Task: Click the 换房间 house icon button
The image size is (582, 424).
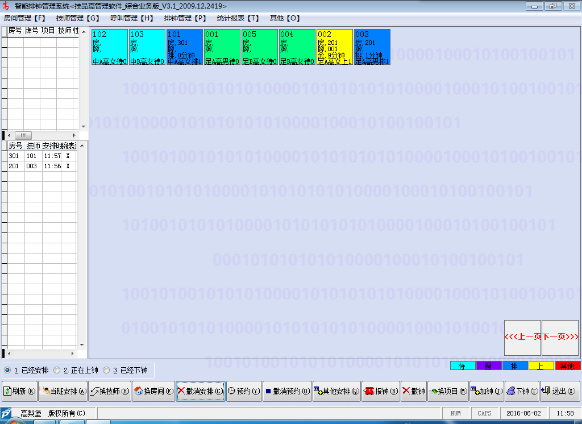Action: (x=153, y=391)
